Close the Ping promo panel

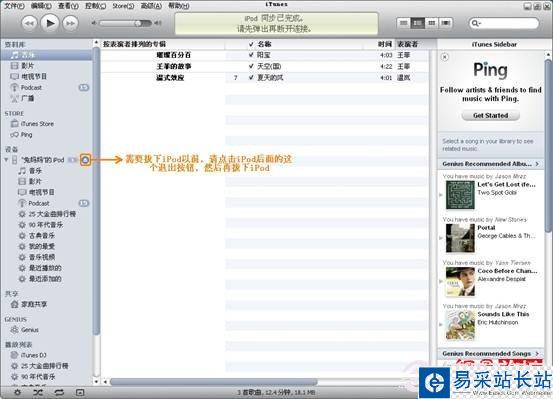point(445,57)
